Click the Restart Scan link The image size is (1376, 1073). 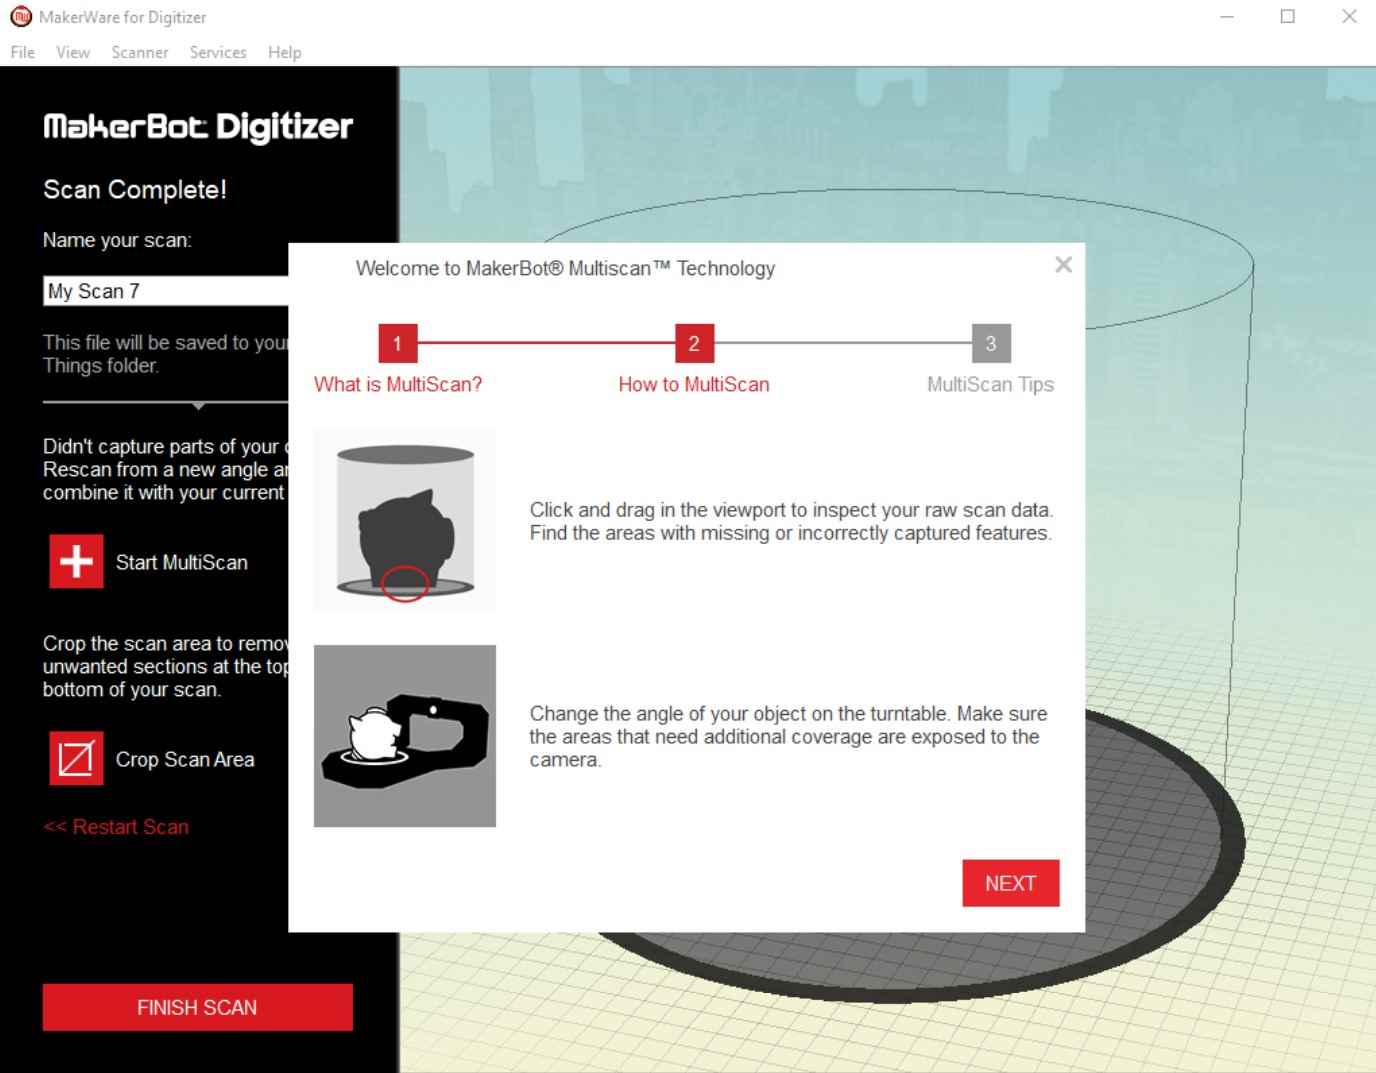pos(116,827)
